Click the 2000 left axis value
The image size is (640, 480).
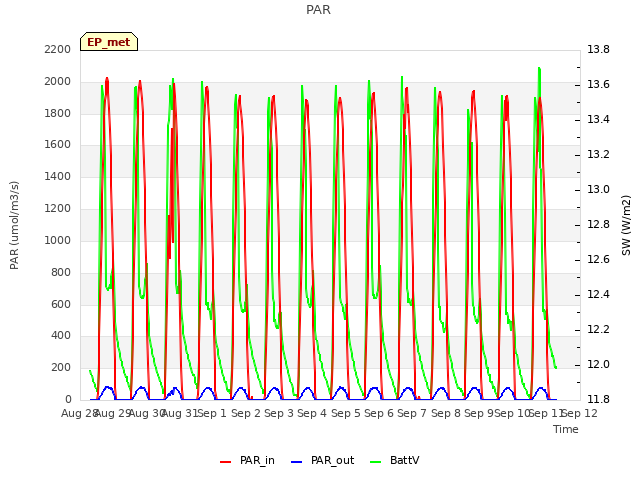[58, 82]
